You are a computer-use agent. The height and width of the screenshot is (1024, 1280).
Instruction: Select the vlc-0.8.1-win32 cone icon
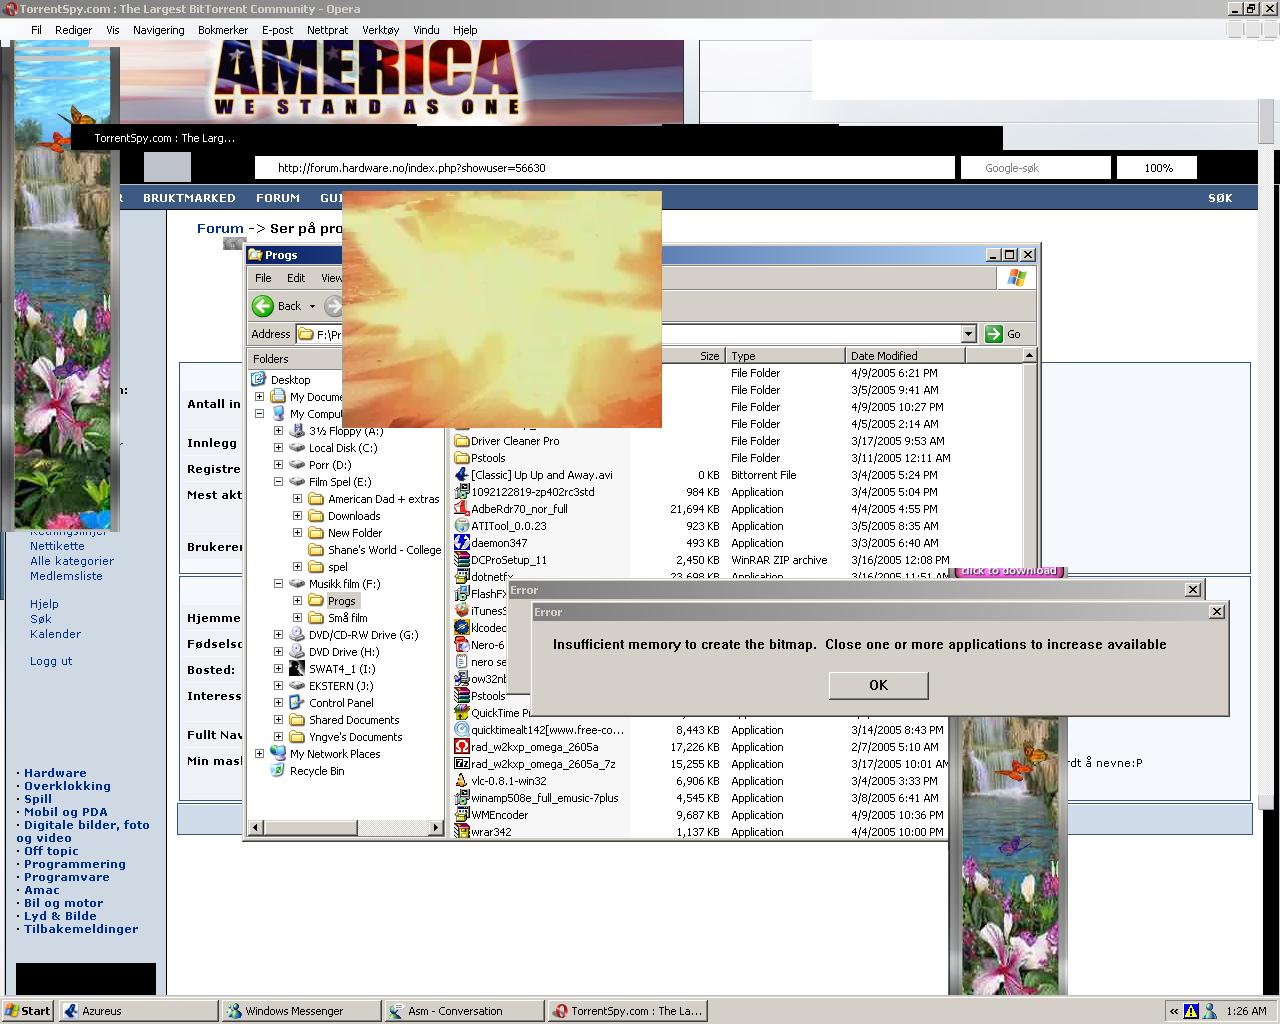coord(462,781)
